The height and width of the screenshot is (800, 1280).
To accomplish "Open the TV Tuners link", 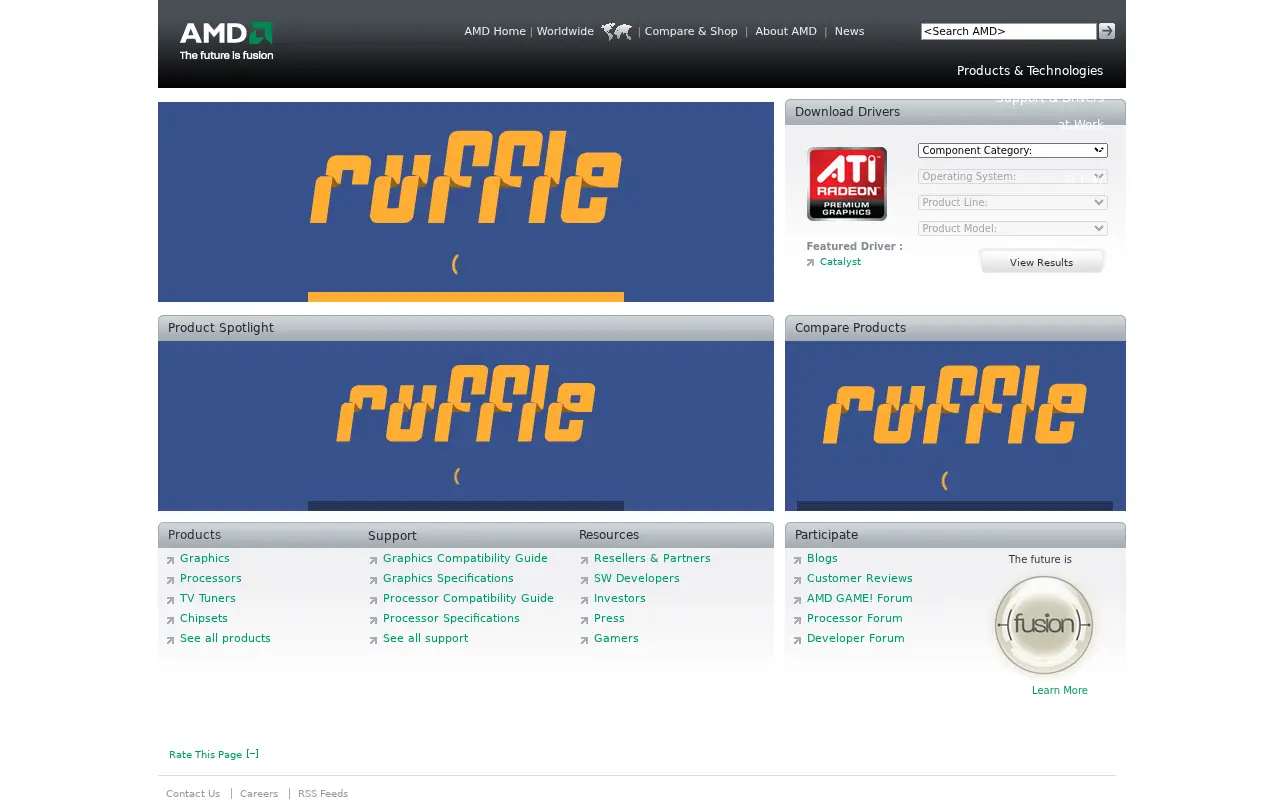I will (208, 598).
